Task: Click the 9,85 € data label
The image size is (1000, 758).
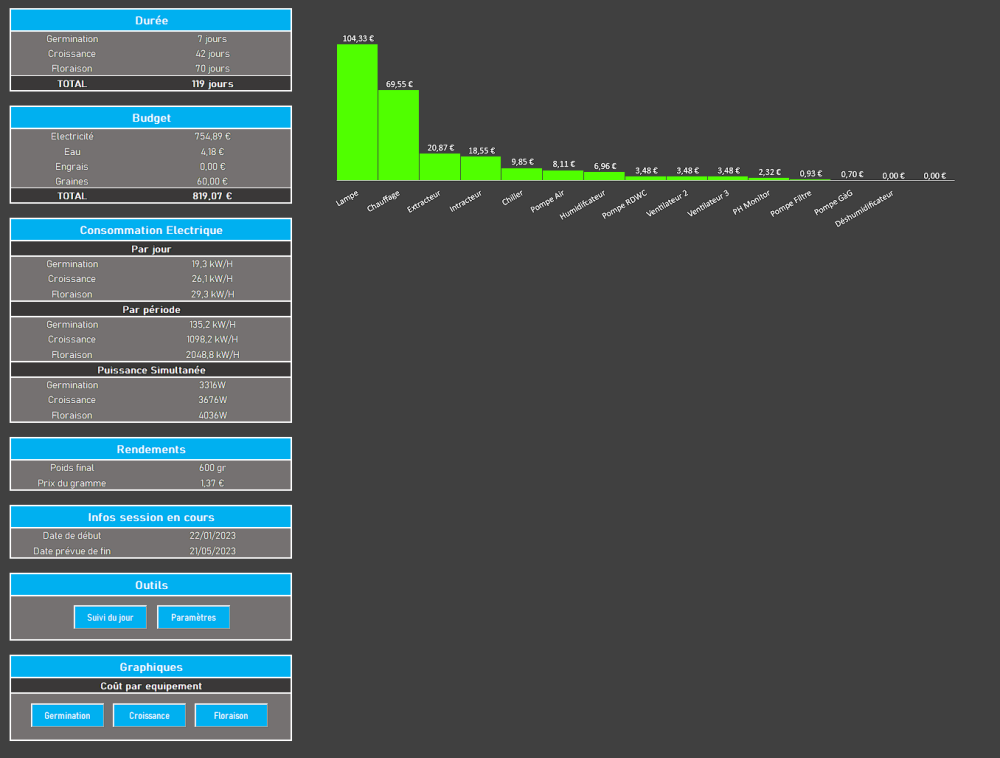Action: tap(522, 162)
